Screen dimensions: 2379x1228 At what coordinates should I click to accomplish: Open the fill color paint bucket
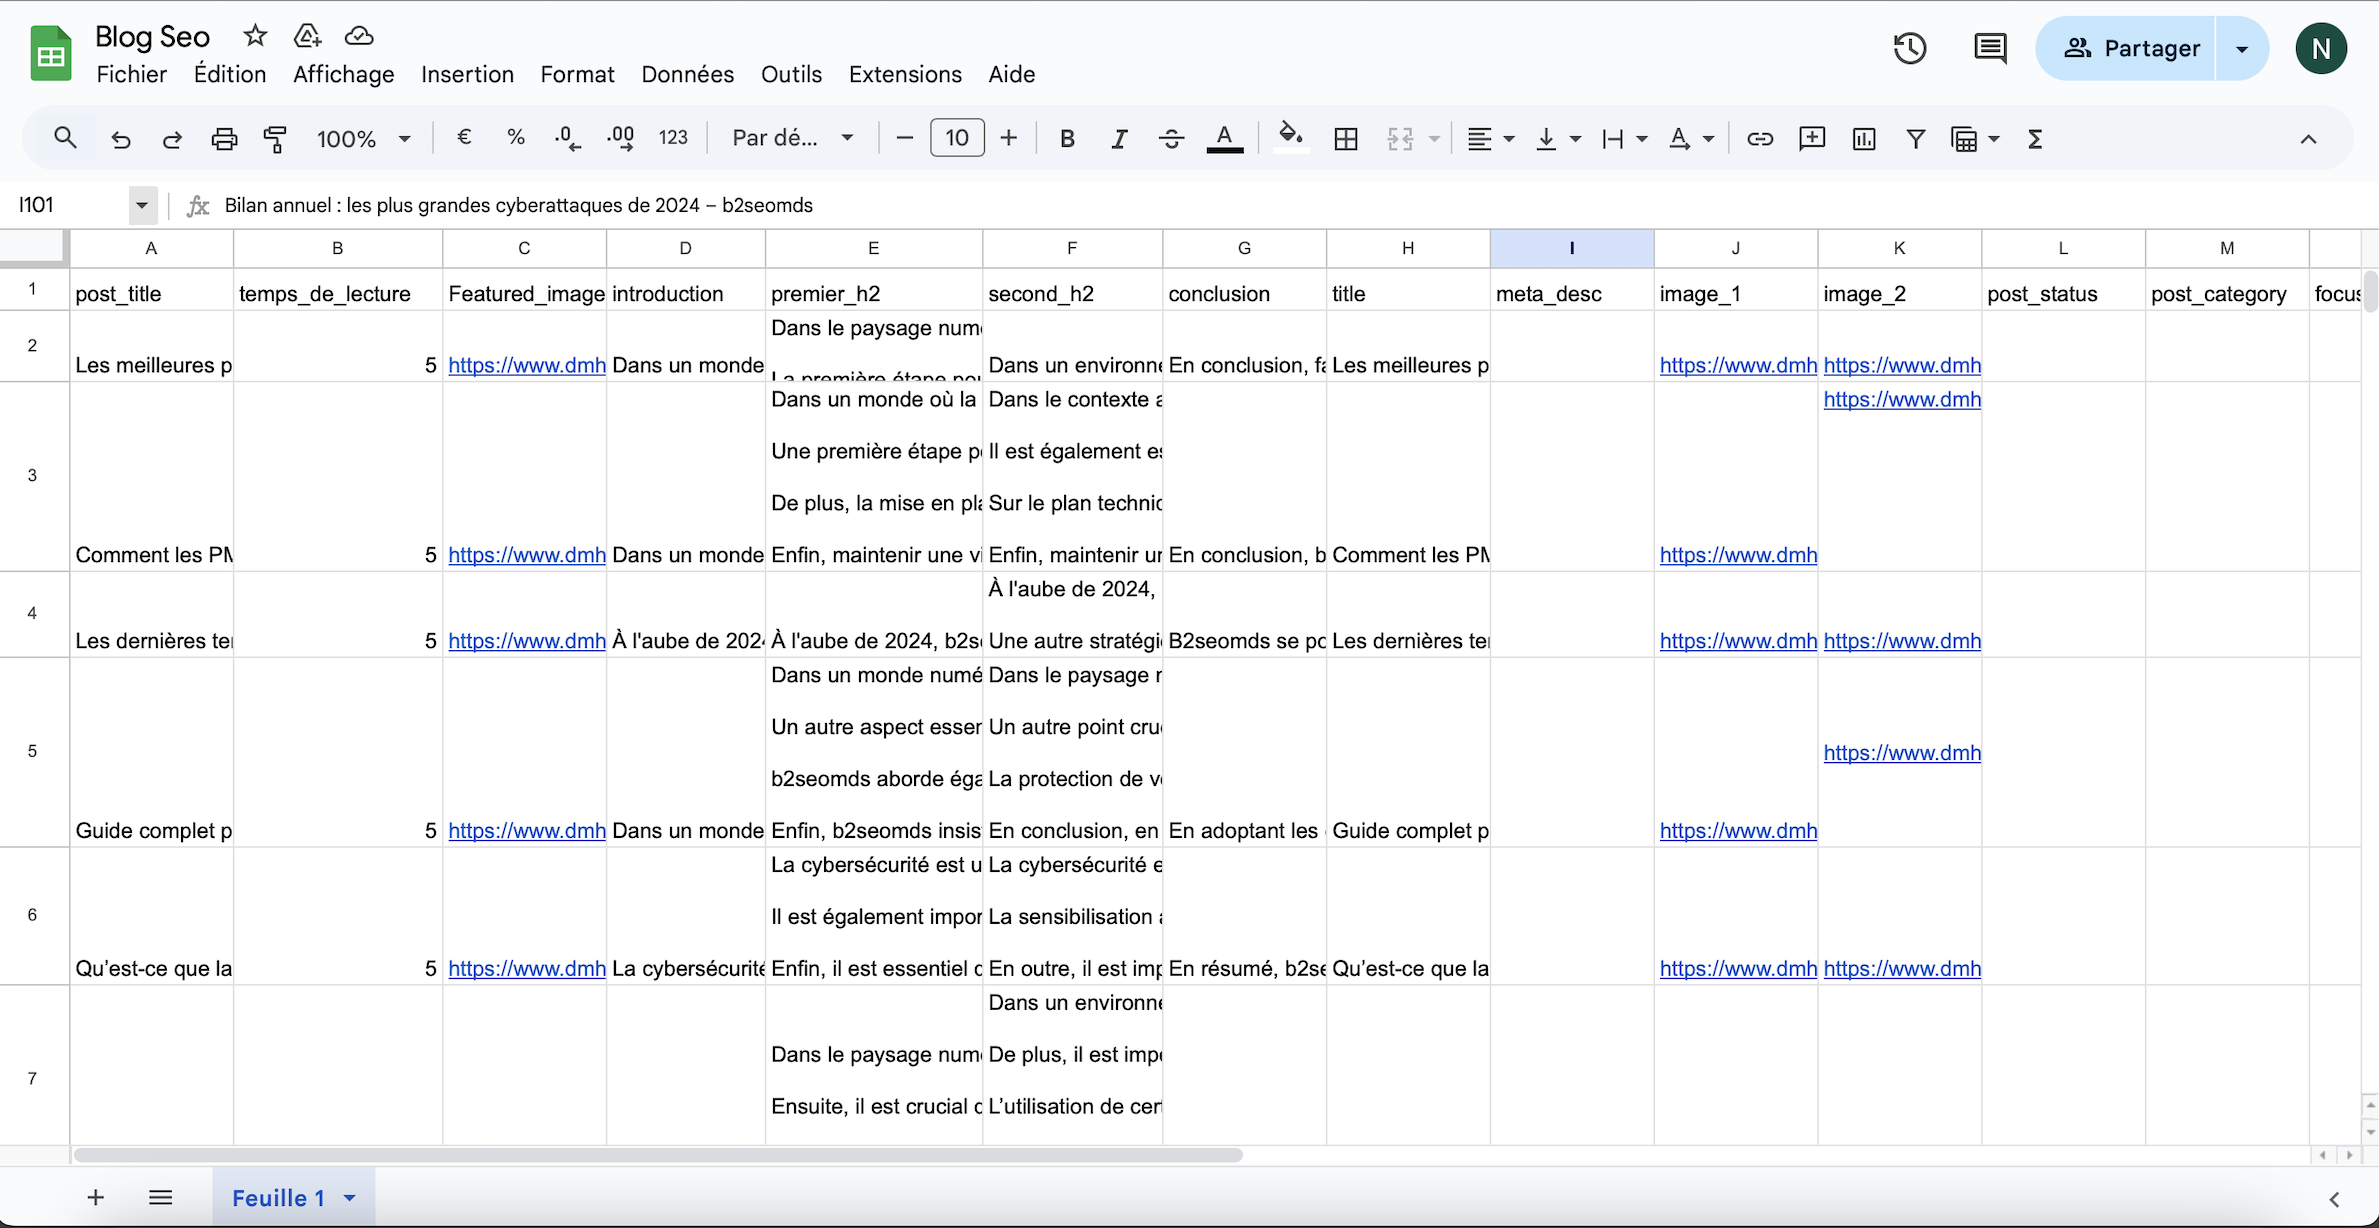pyautogui.click(x=1290, y=137)
